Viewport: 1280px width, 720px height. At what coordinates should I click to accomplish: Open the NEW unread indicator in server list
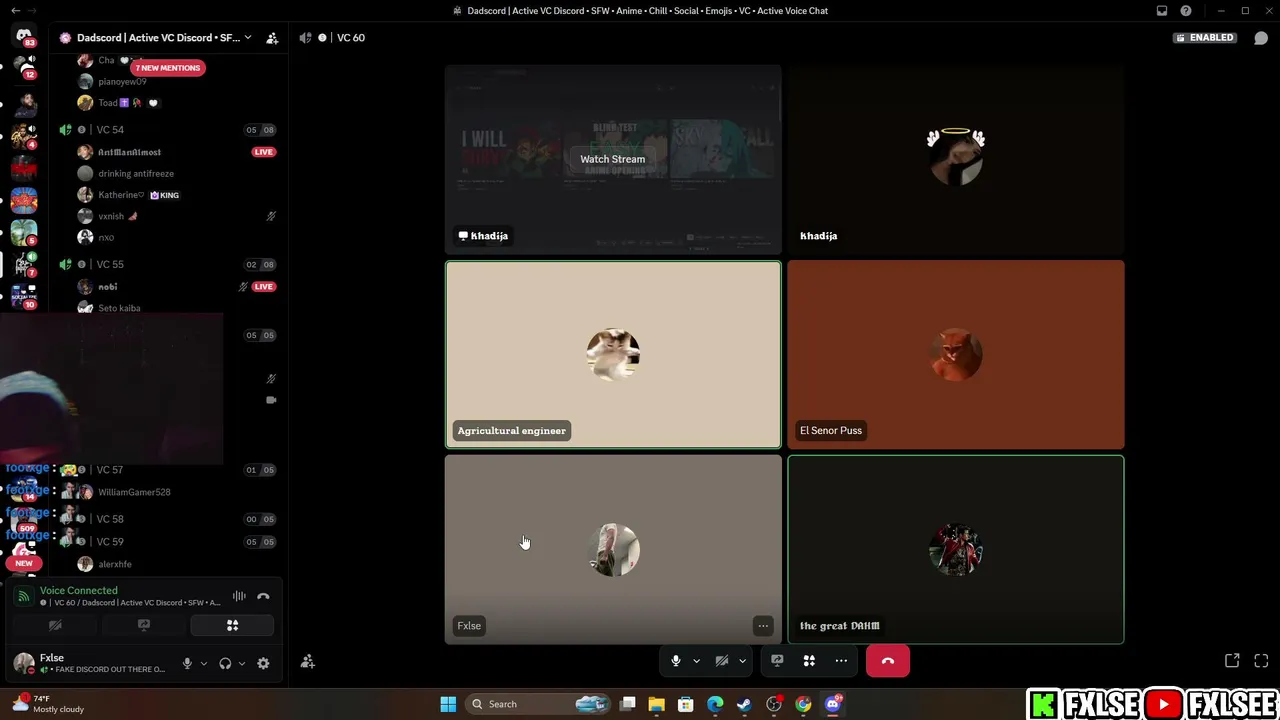tap(24, 563)
